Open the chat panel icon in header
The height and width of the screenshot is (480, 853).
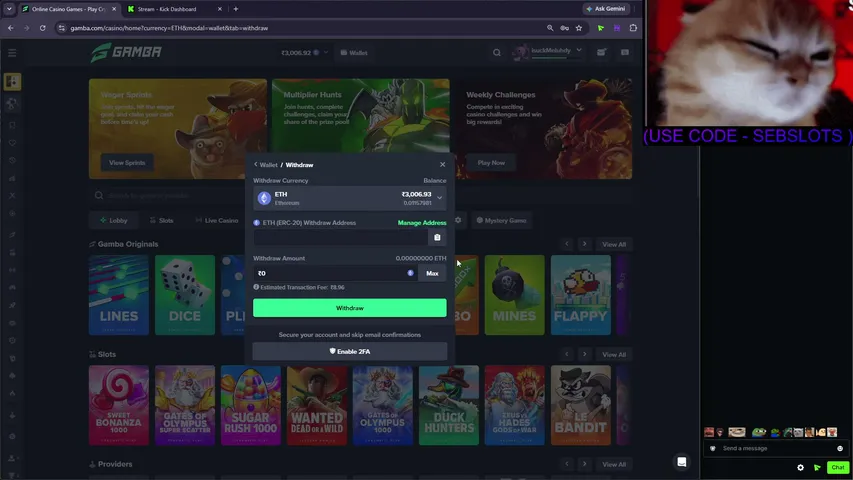[x=625, y=53]
